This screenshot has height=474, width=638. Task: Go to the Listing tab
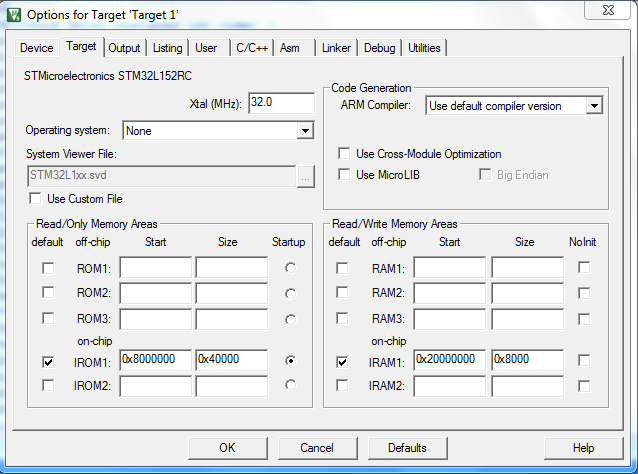pos(168,48)
